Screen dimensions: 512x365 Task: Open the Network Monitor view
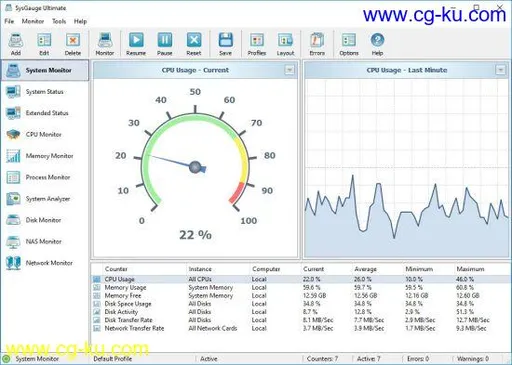tap(45, 263)
